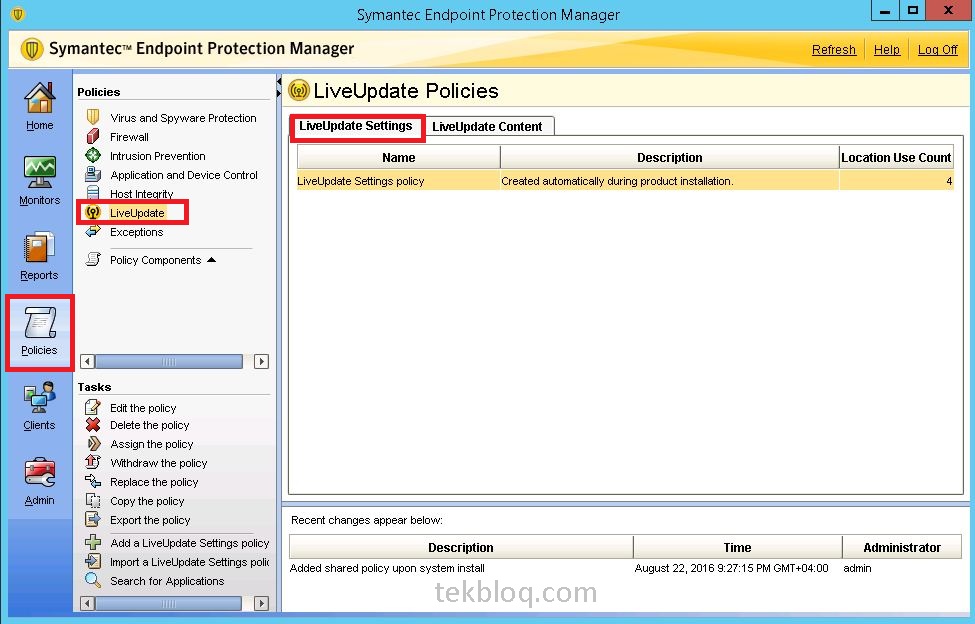Click Edit the policy task

pos(143,408)
